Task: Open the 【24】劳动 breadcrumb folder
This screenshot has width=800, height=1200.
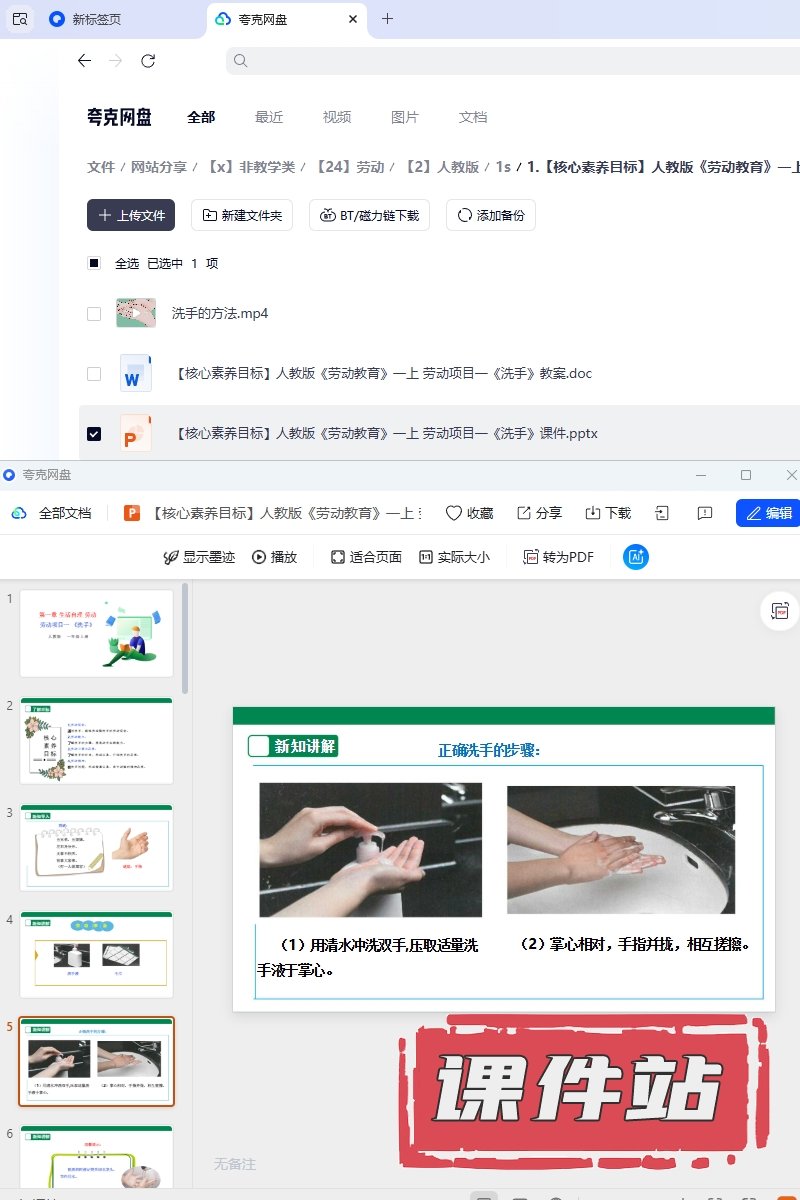Action: coord(350,167)
